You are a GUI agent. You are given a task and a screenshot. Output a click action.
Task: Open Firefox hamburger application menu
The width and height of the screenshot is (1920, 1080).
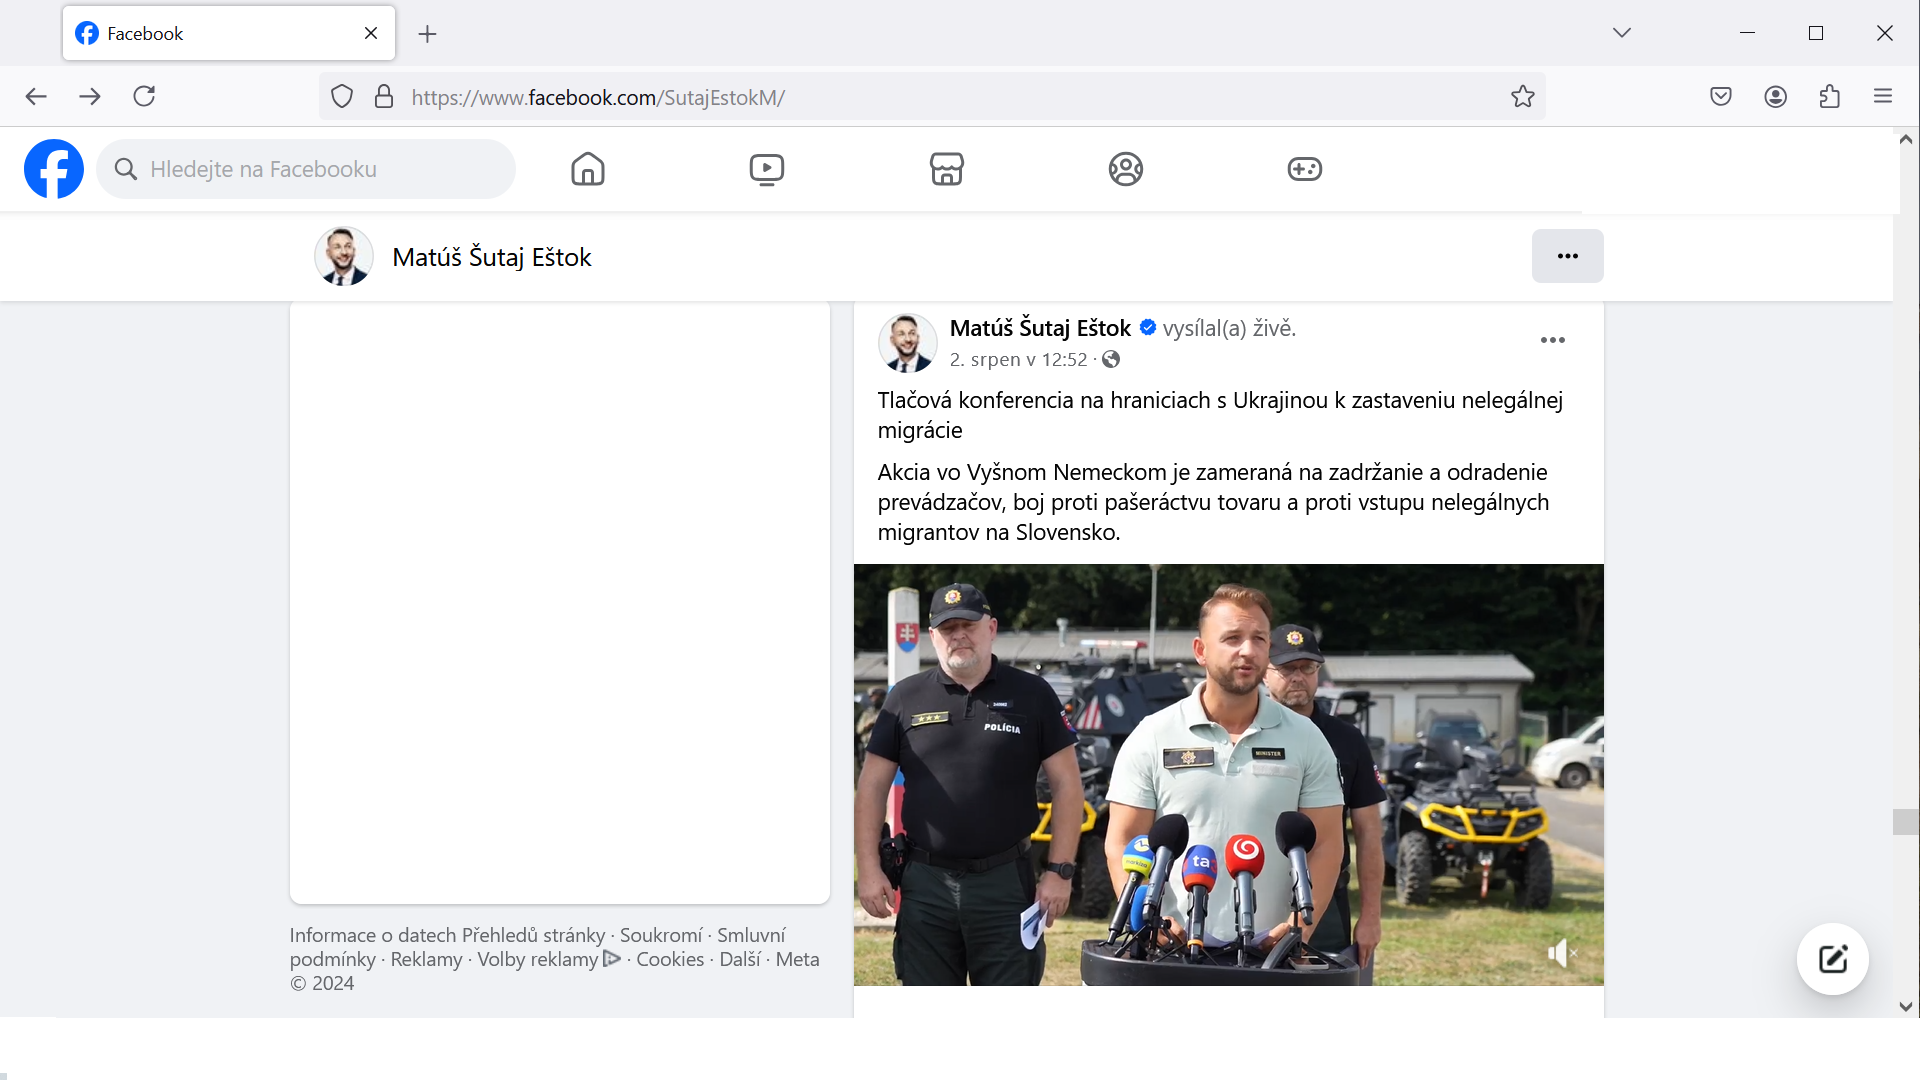tap(1883, 97)
